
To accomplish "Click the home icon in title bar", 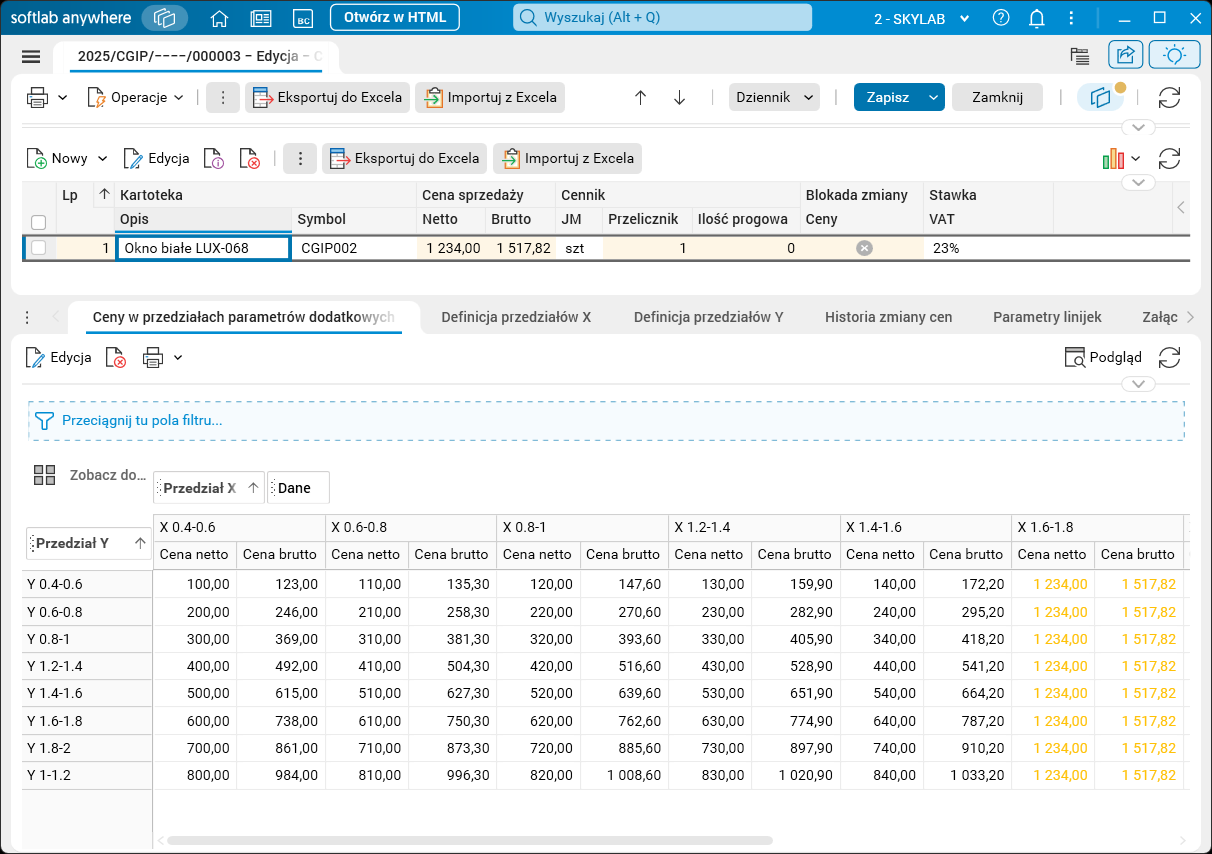I will coord(220,18).
